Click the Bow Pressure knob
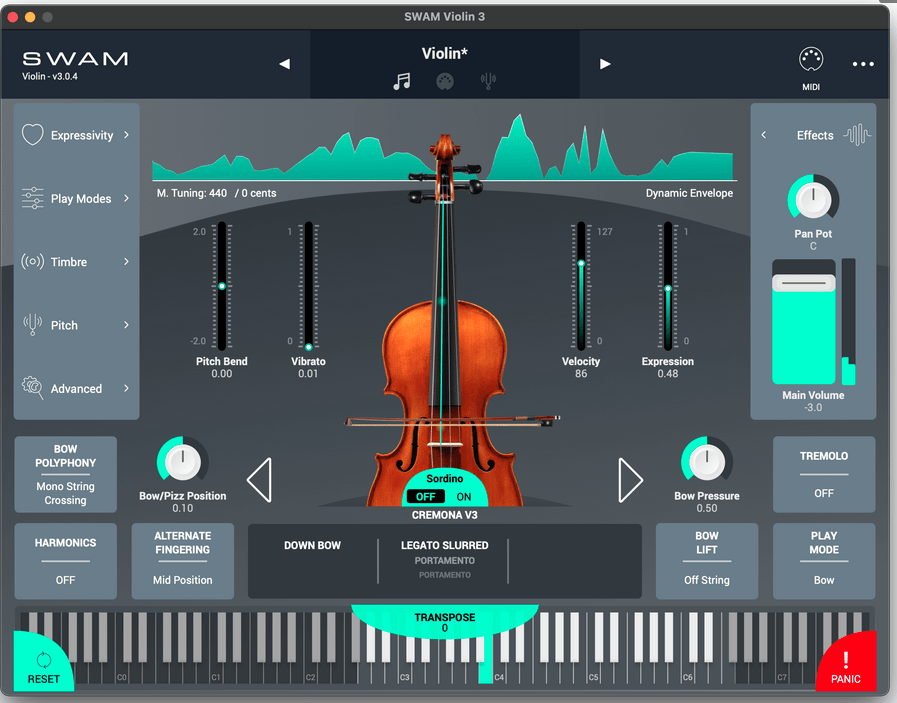This screenshot has width=897, height=703. [706, 461]
